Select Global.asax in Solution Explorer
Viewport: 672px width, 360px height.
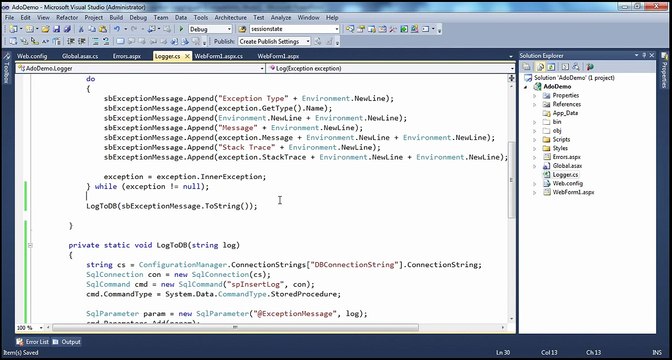click(x=567, y=166)
